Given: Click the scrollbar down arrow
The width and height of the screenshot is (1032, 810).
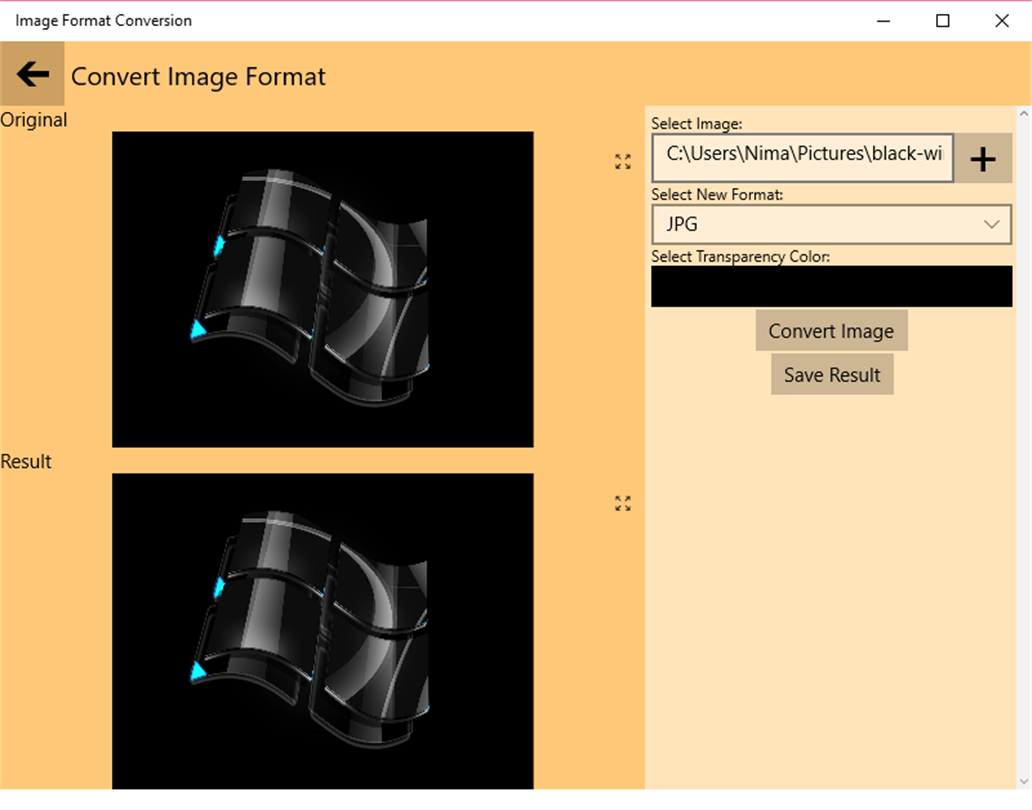Looking at the screenshot, I should 1024,781.
